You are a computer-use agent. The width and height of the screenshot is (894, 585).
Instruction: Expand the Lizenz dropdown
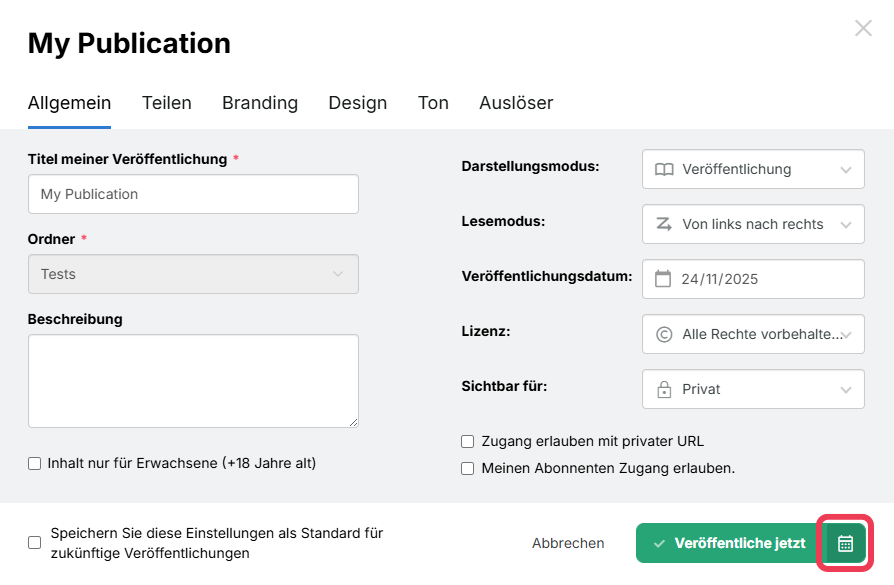pyautogui.click(x=753, y=334)
